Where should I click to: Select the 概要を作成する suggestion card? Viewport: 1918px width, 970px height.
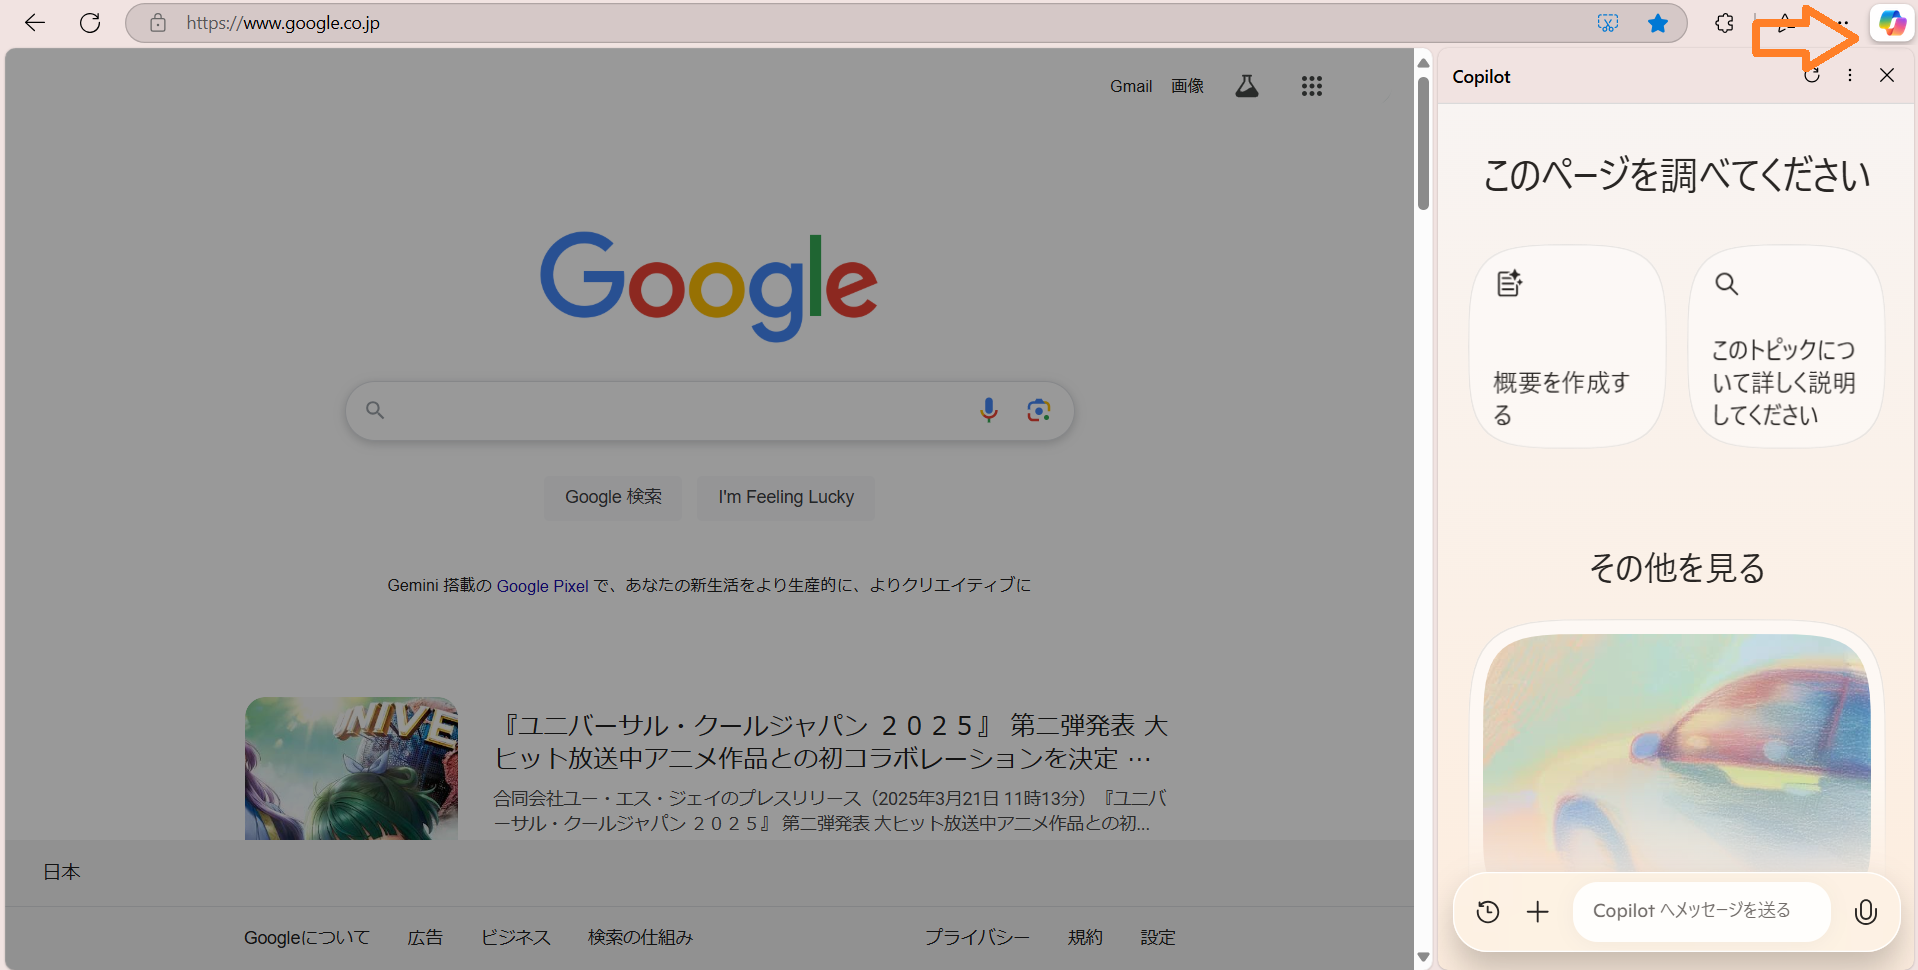(x=1565, y=346)
